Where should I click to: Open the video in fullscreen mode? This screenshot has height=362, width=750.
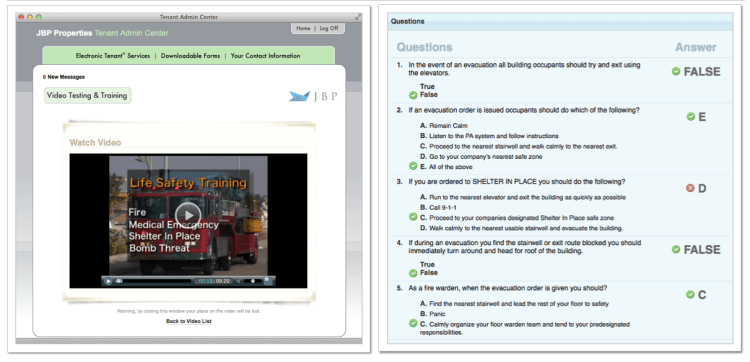[x=267, y=281]
